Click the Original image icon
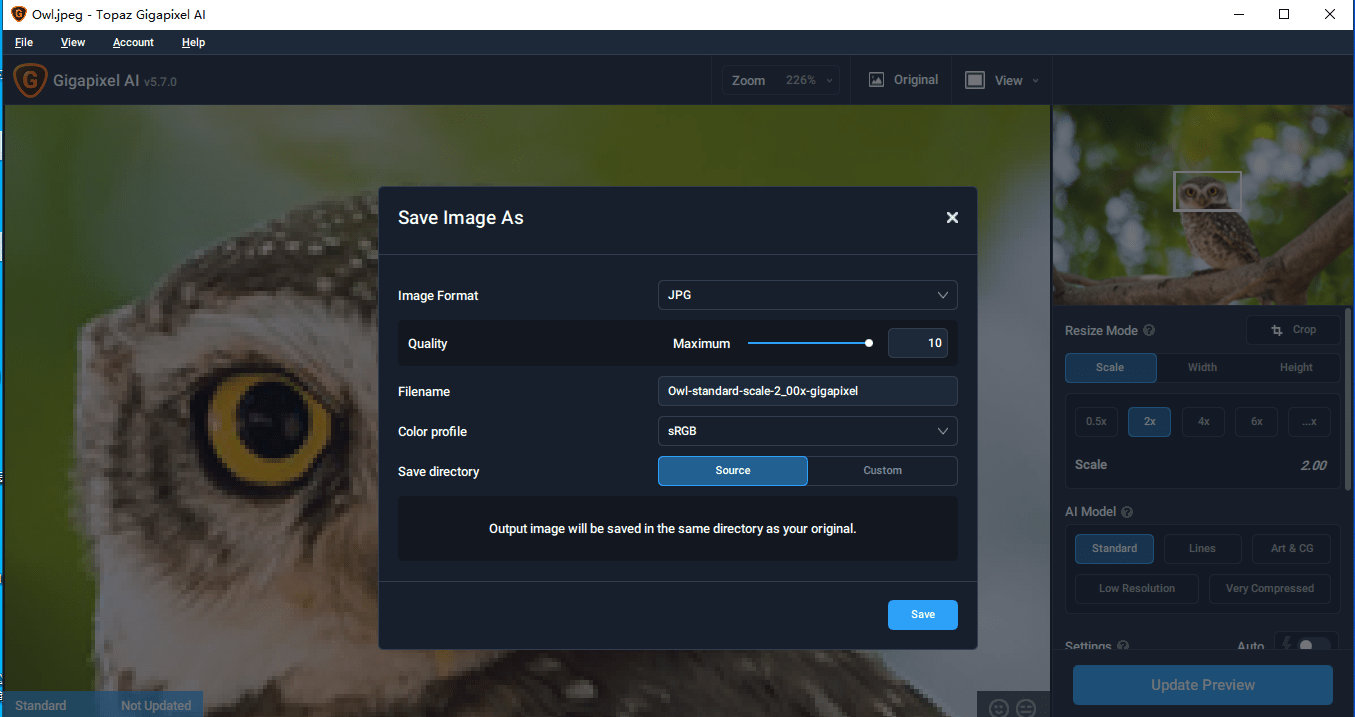1355x717 pixels. [877, 80]
